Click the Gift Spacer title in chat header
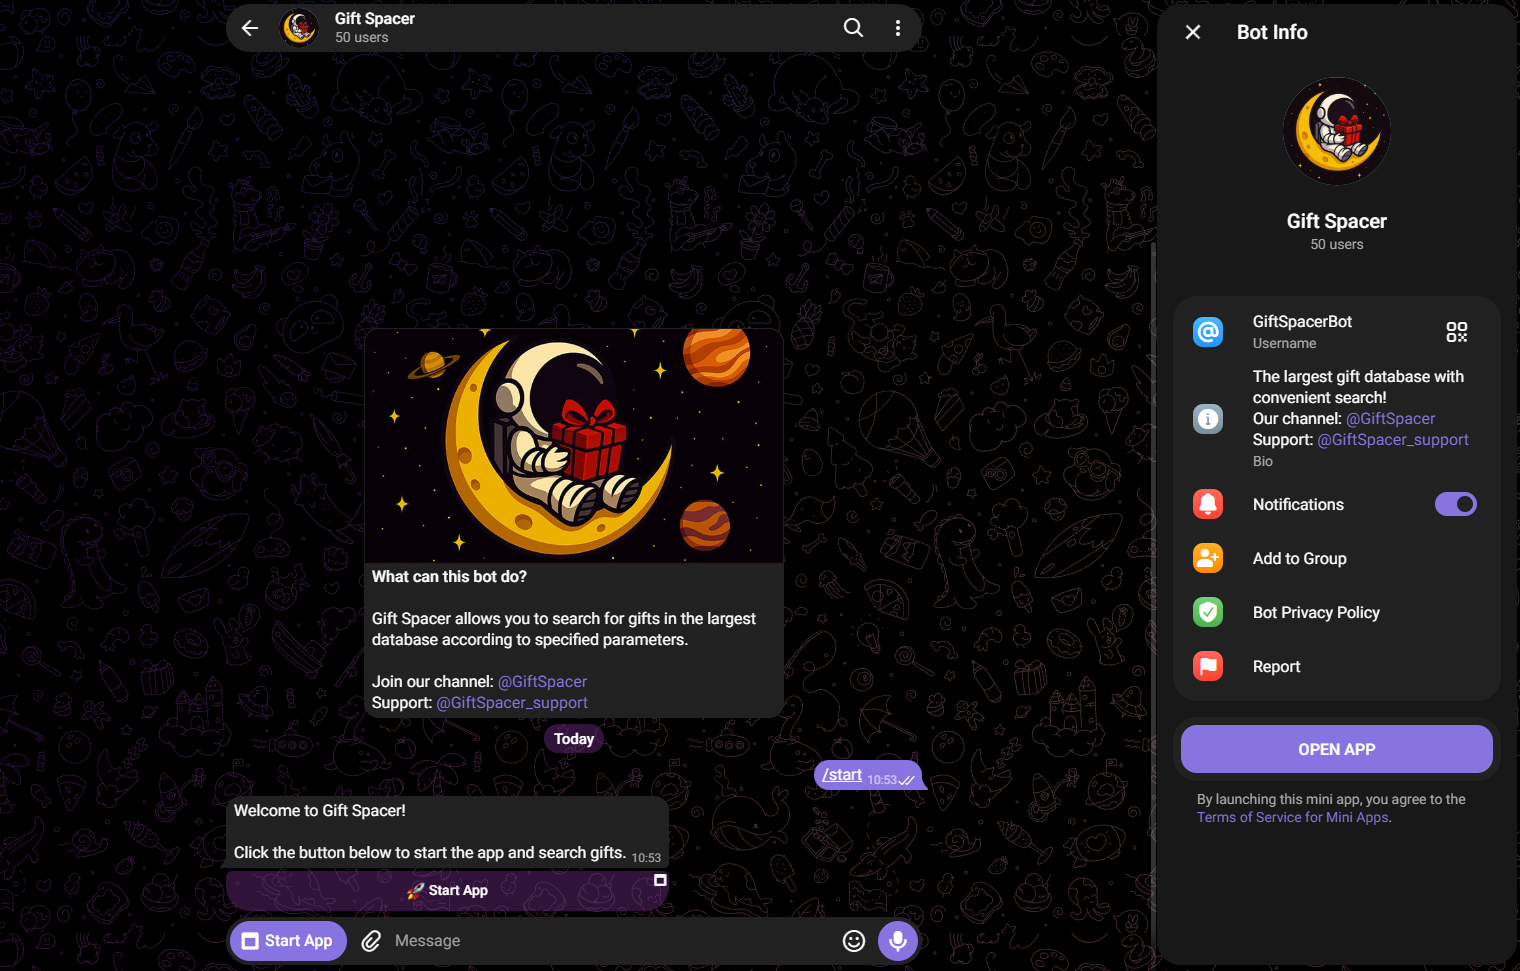Image resolution: width=1520 pixels, height=971 pixels. click(375, 19)
